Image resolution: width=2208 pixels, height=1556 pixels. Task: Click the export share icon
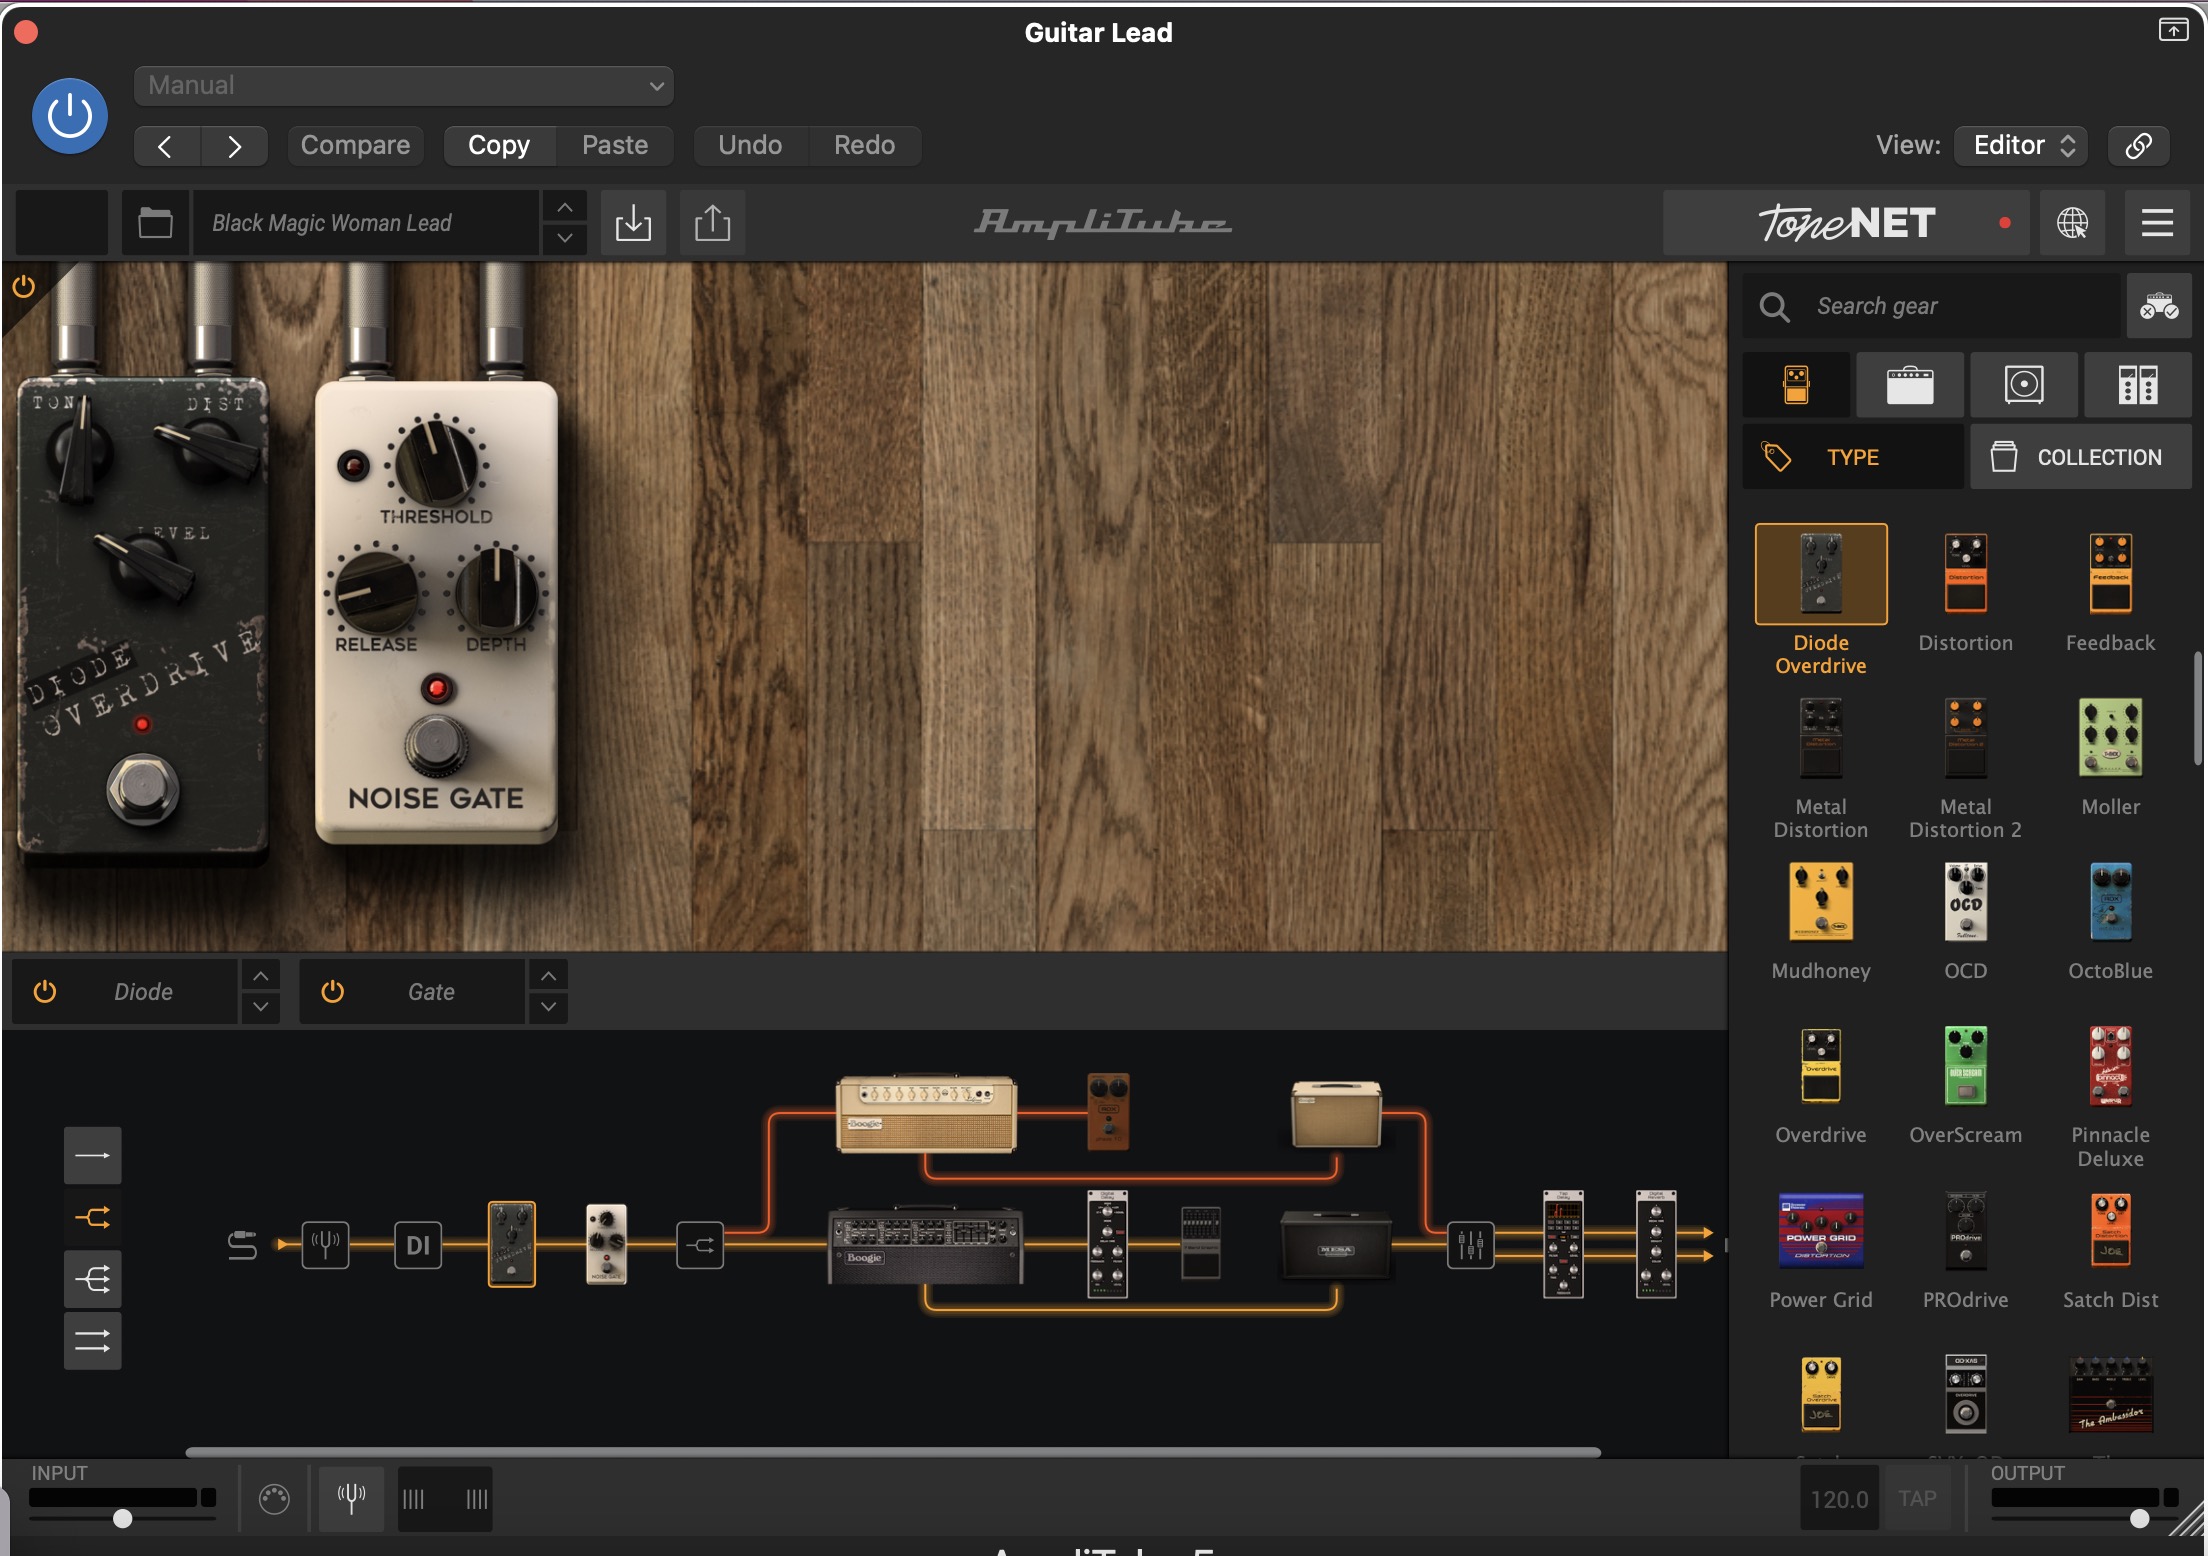click(712, 222)
